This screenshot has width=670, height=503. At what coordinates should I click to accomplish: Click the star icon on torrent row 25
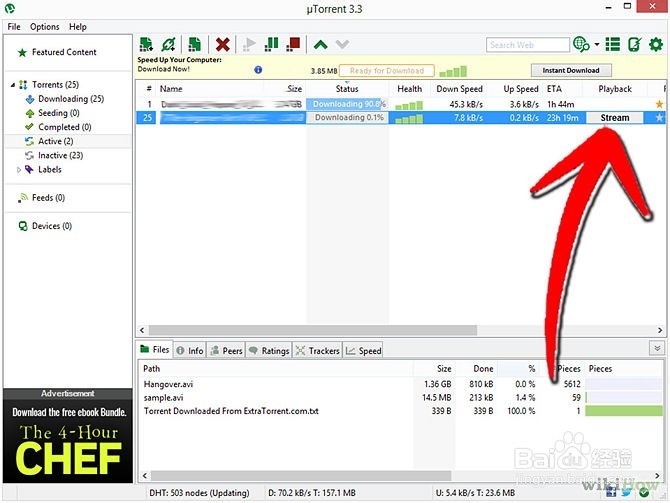[x=659, y=118]
